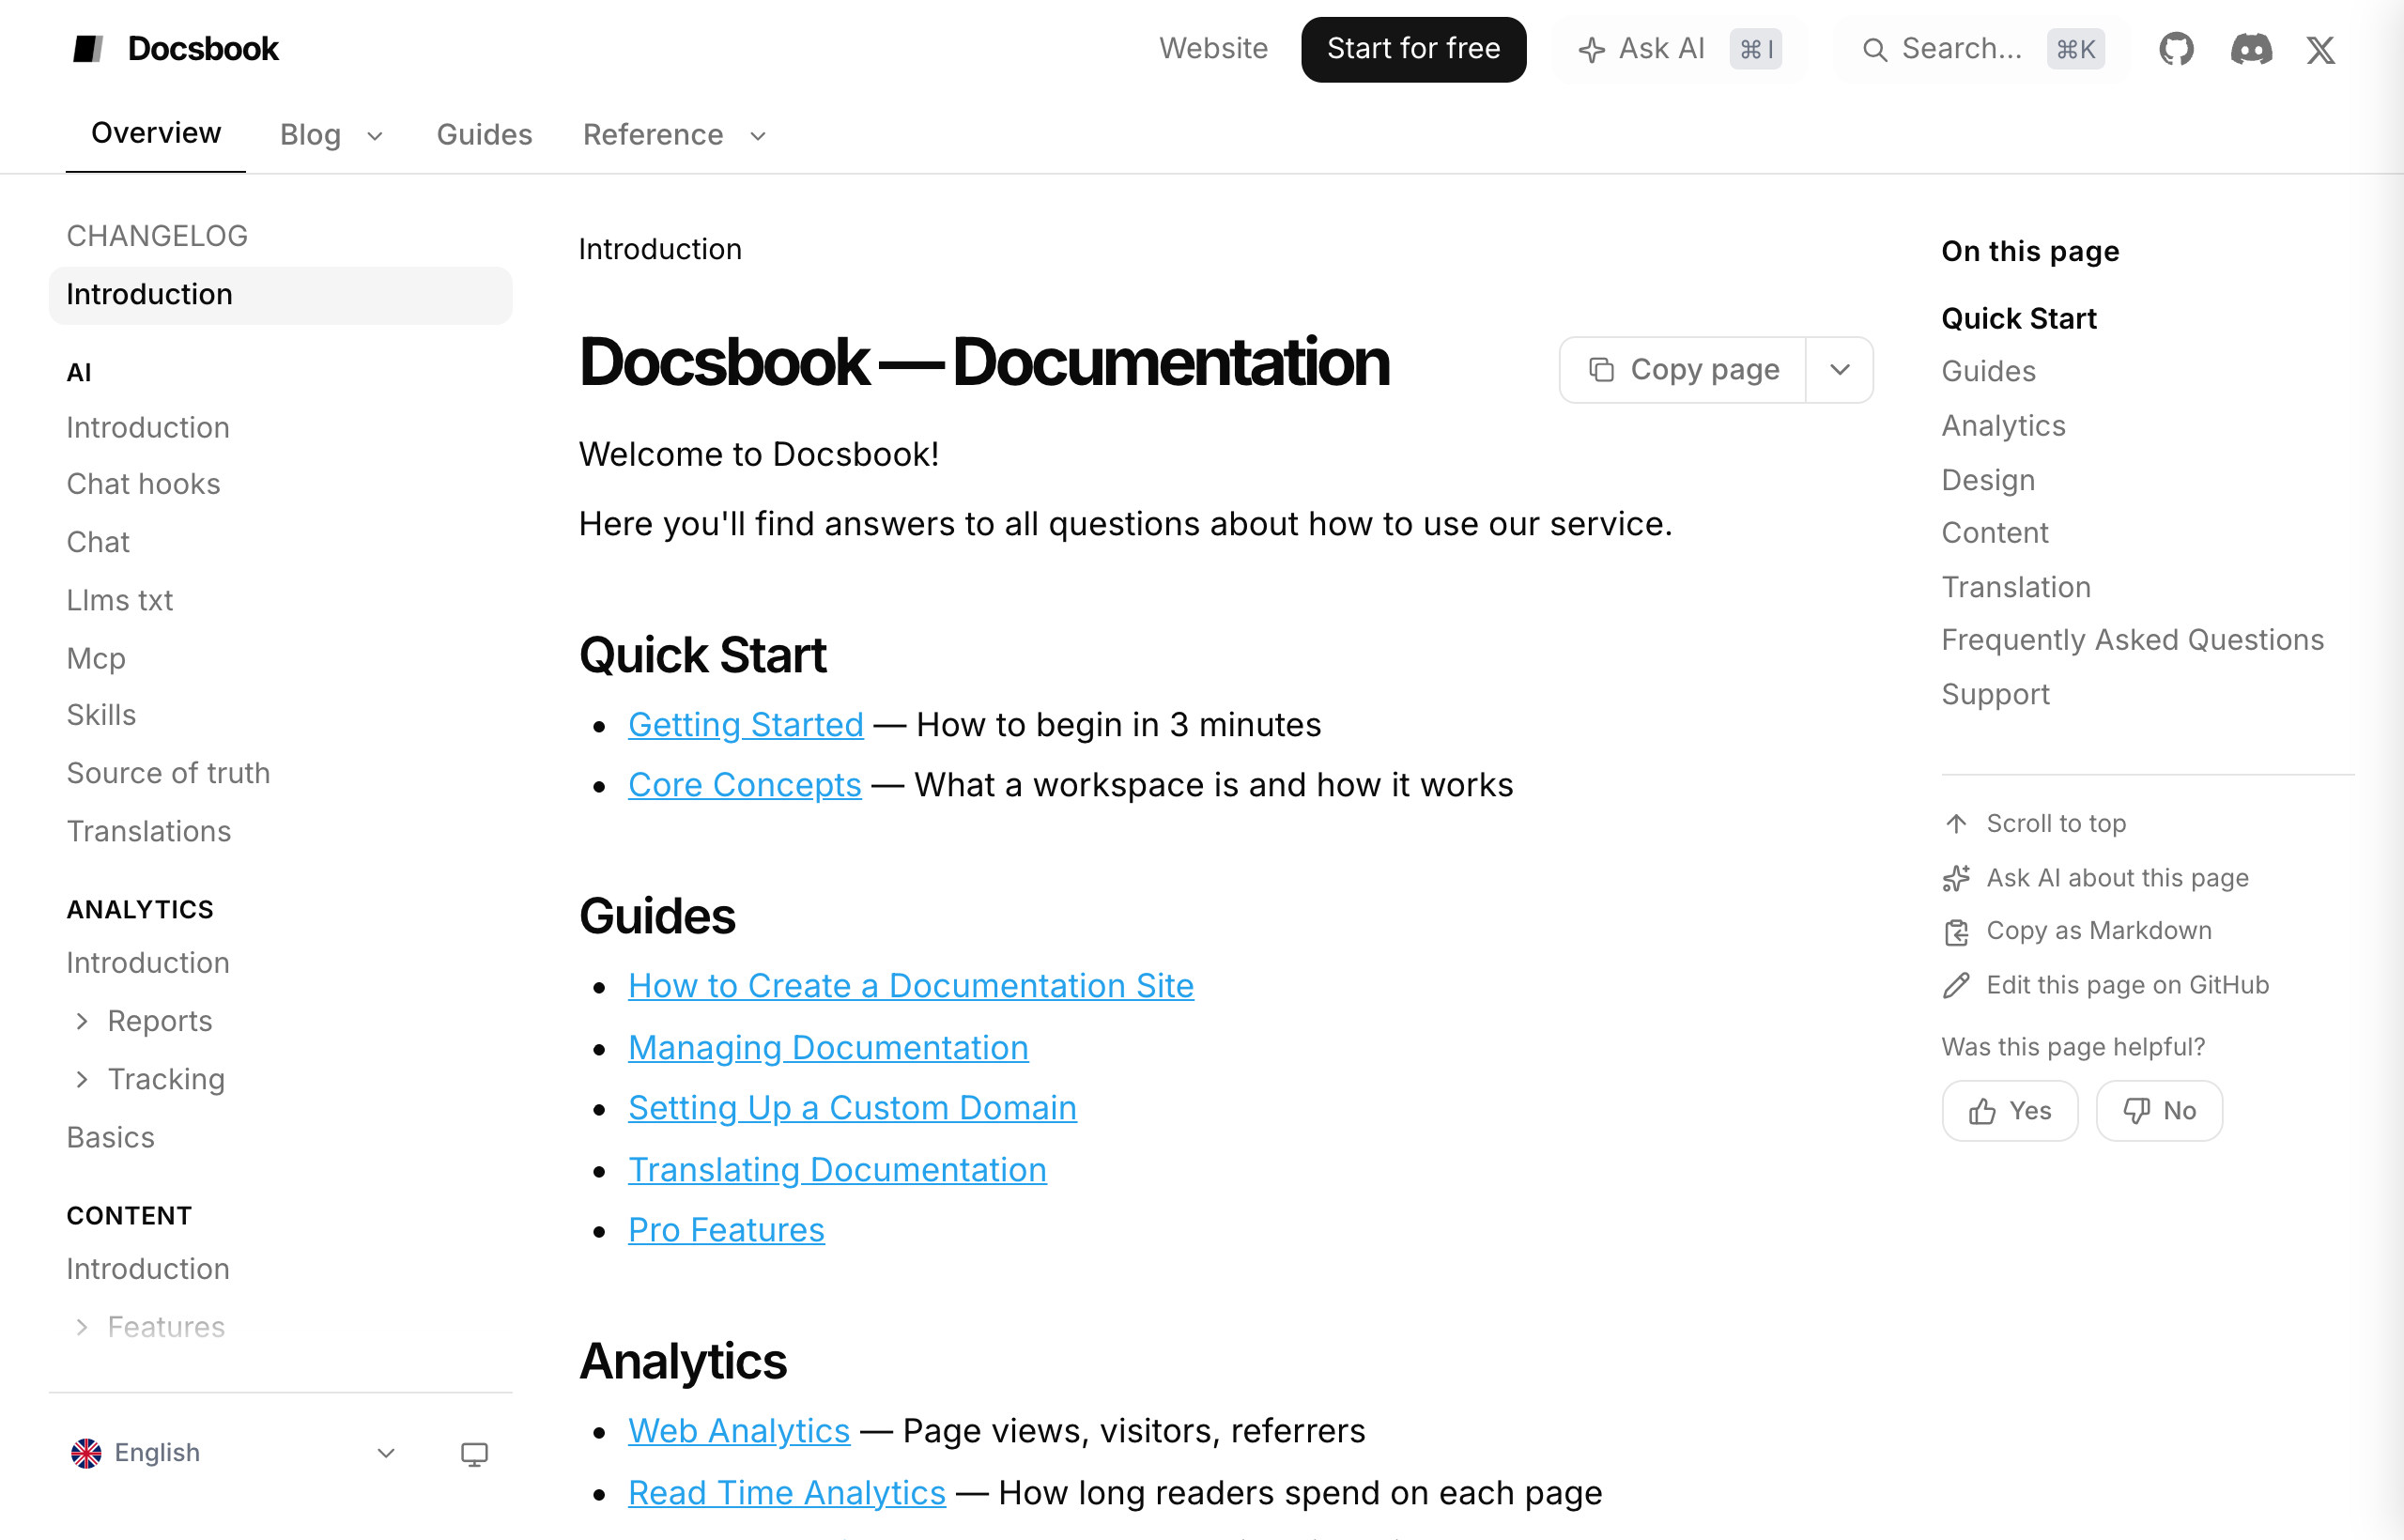Image resolution: width=2404 pixels, height=1540 pixels.
Task: Click Ask AI about this page text
Action: click(x=2117, y=878)
